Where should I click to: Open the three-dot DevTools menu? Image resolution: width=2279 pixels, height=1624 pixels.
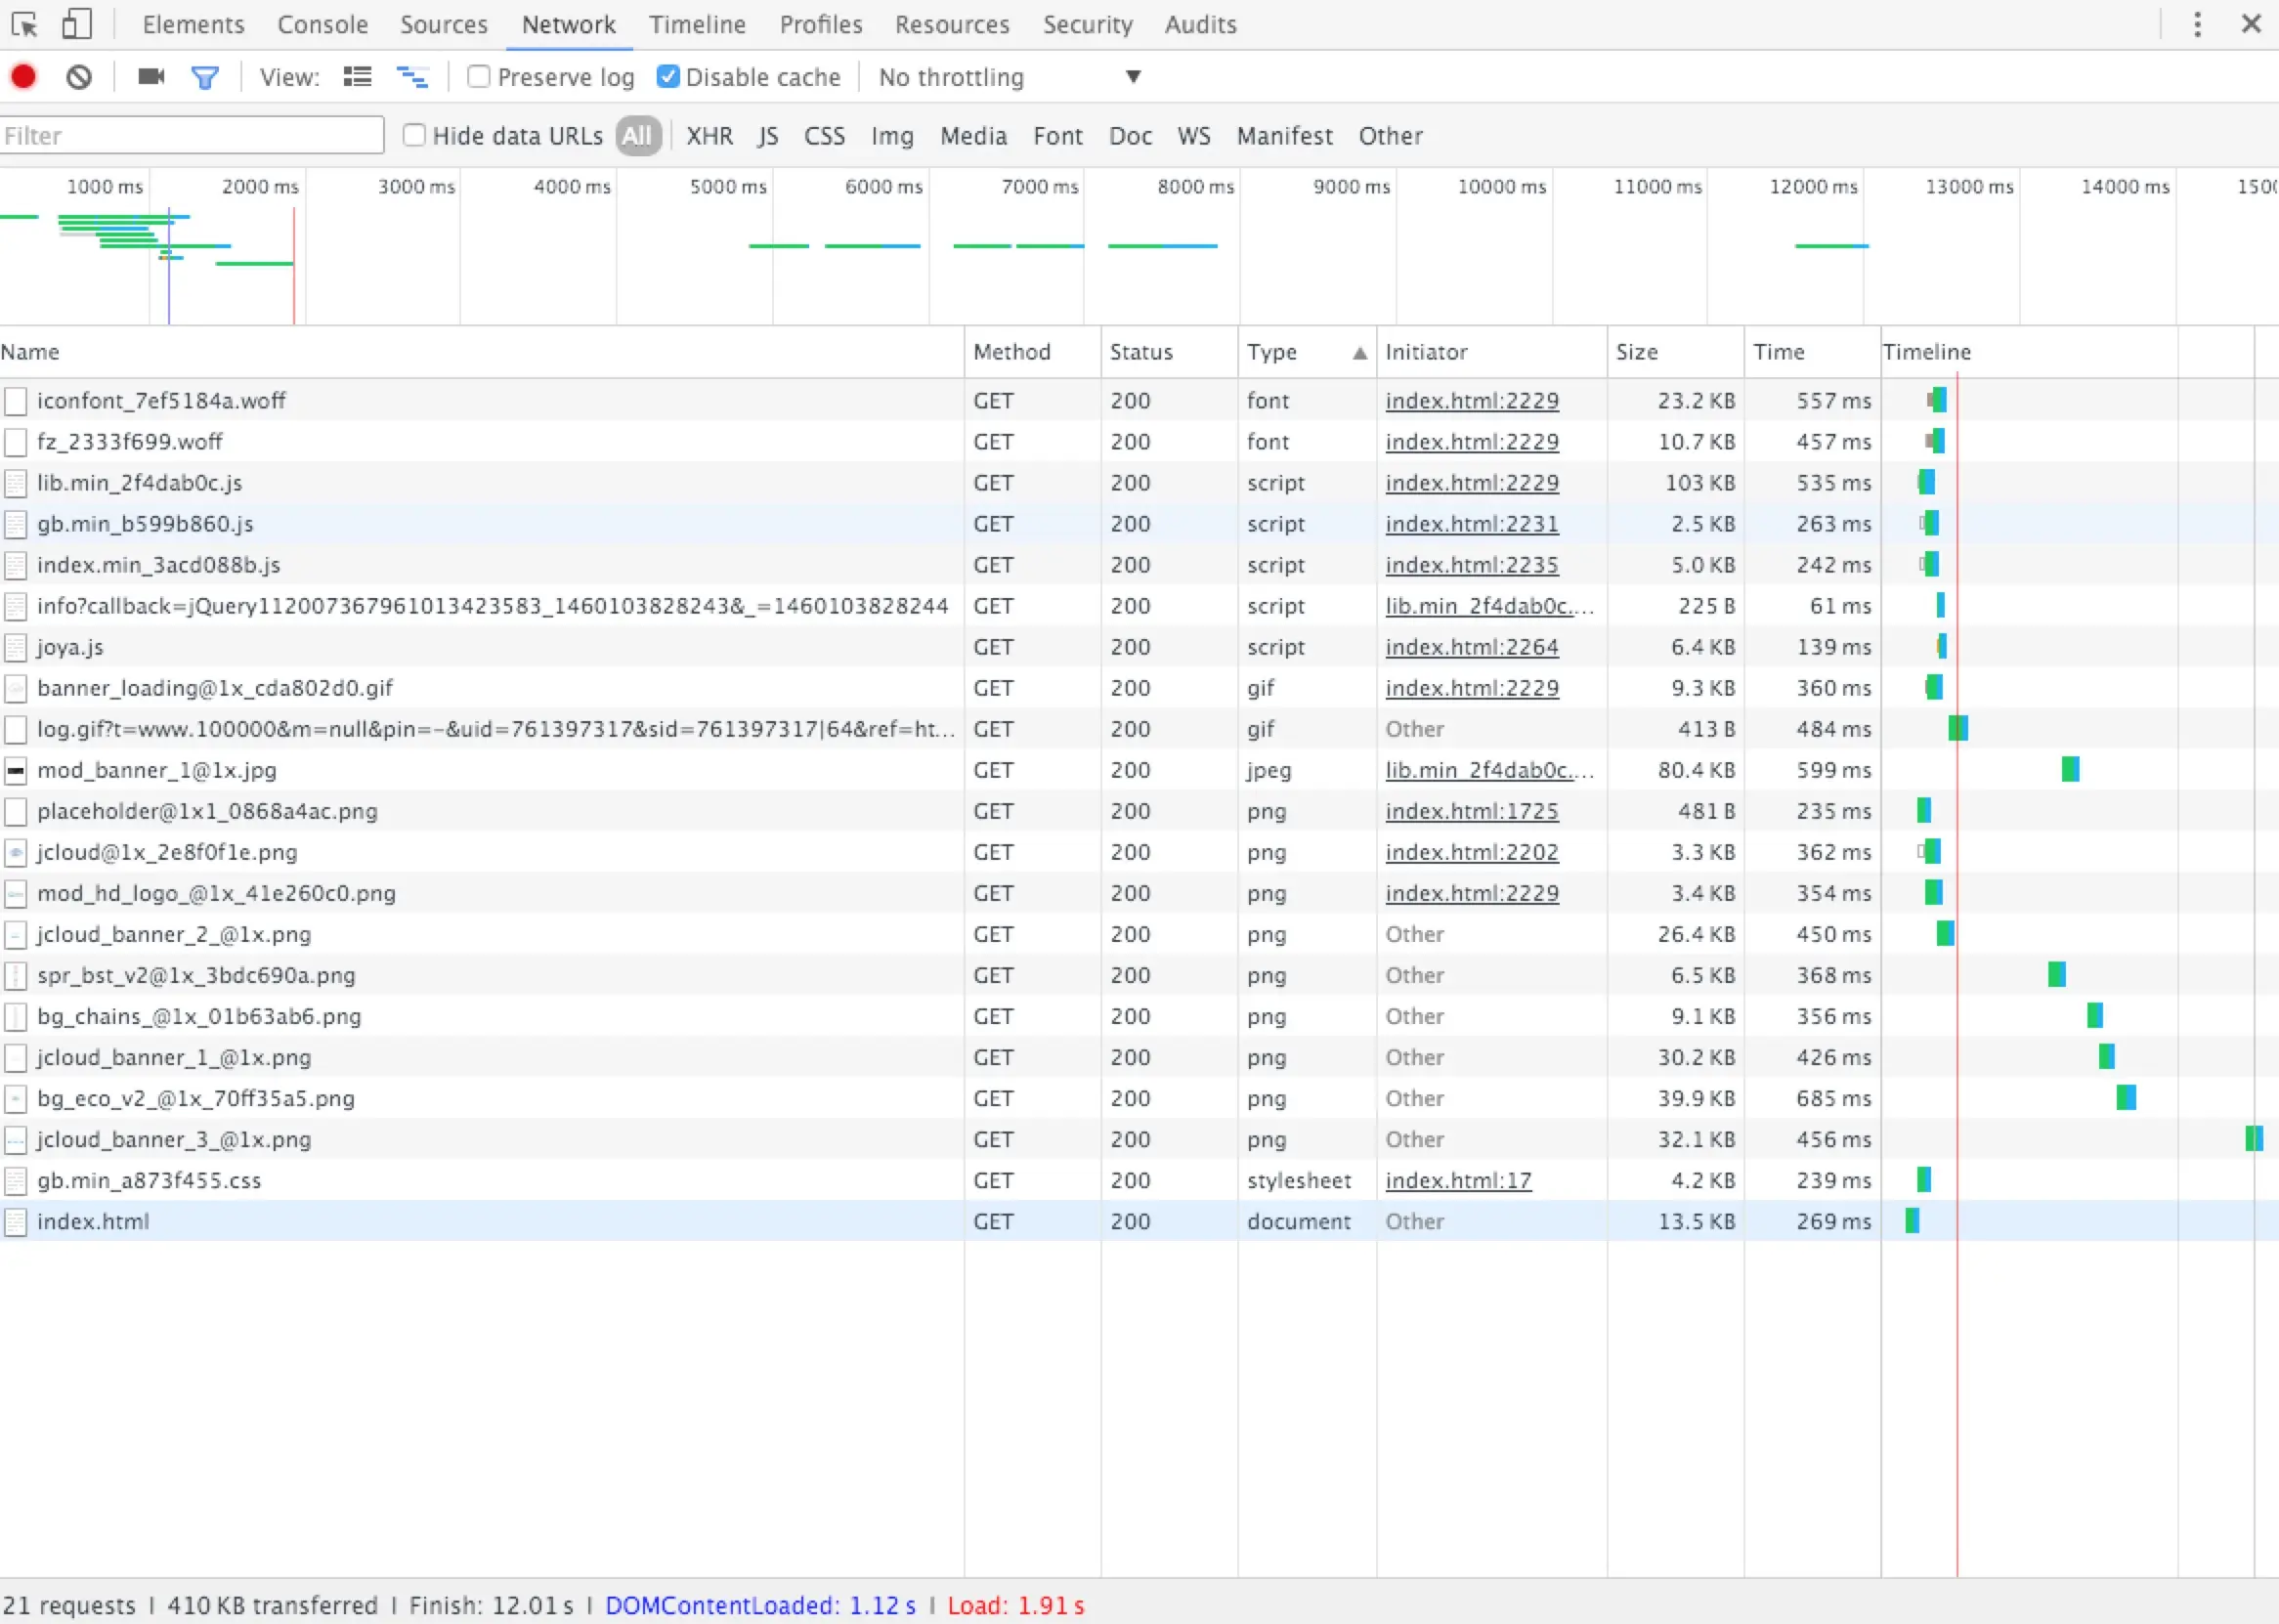pos(2196,24)
